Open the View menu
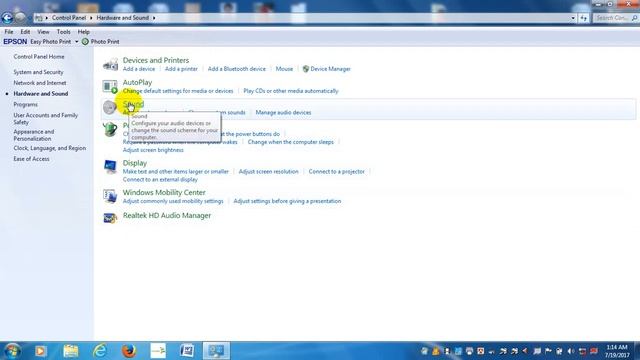The image size is (640, 360). click(43, 31)
